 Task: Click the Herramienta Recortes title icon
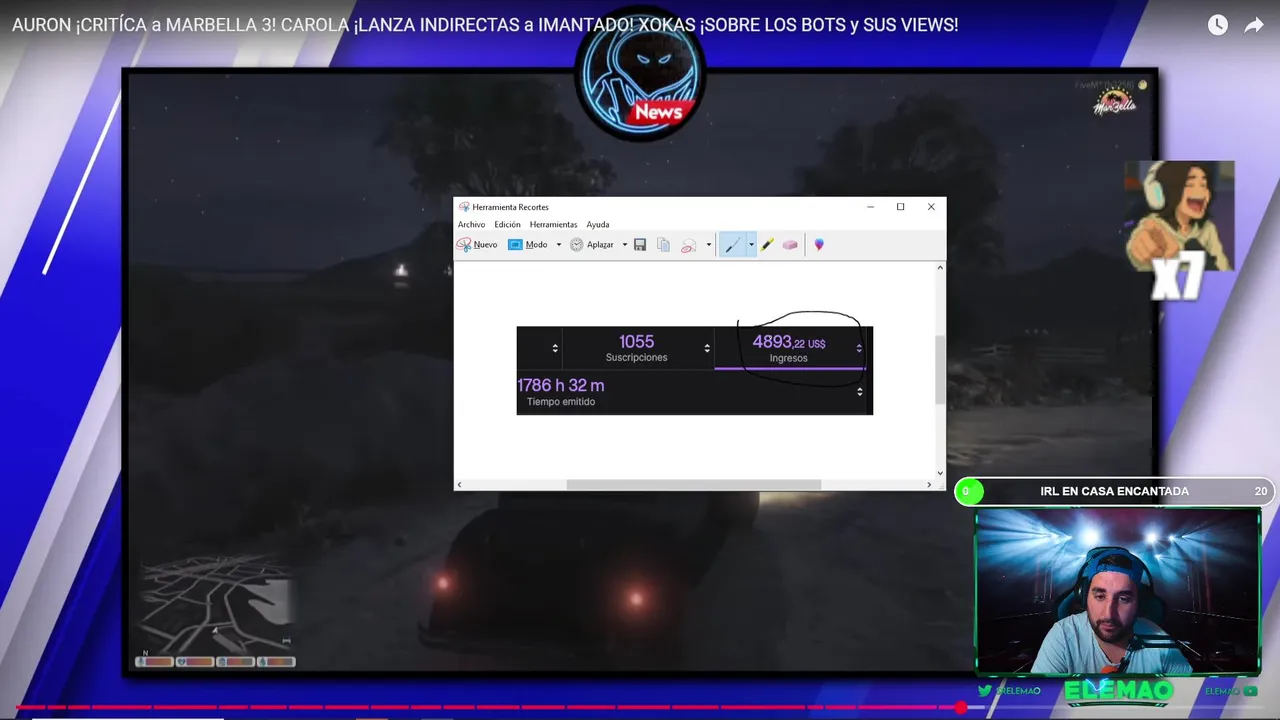pyautogui.click(x=464, y=207)
